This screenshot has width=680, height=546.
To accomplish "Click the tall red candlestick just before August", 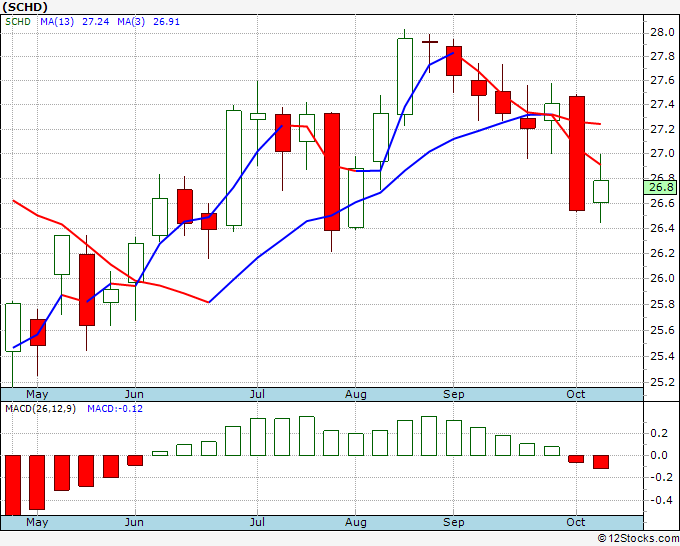I will pyautogui.click(x=332, y=172).
